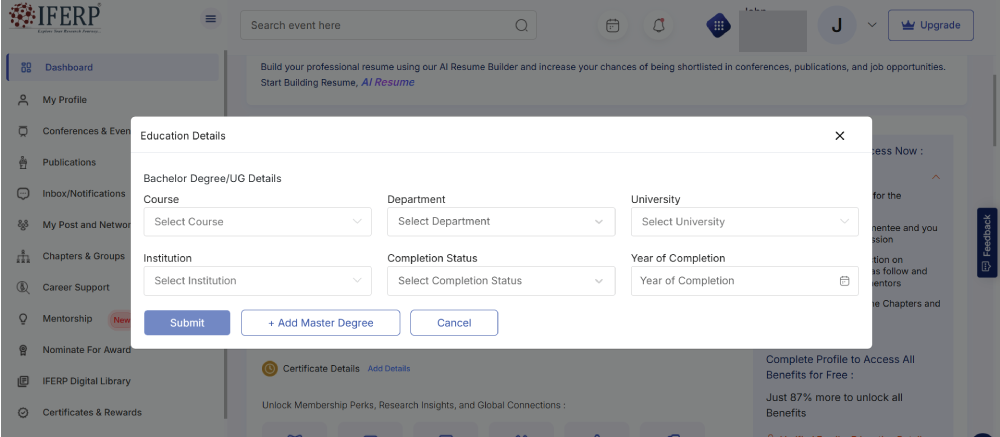This screenshot has height=437, width=1000.
Task: Close the Education Details dialog
Action: (x=840, y=136)
